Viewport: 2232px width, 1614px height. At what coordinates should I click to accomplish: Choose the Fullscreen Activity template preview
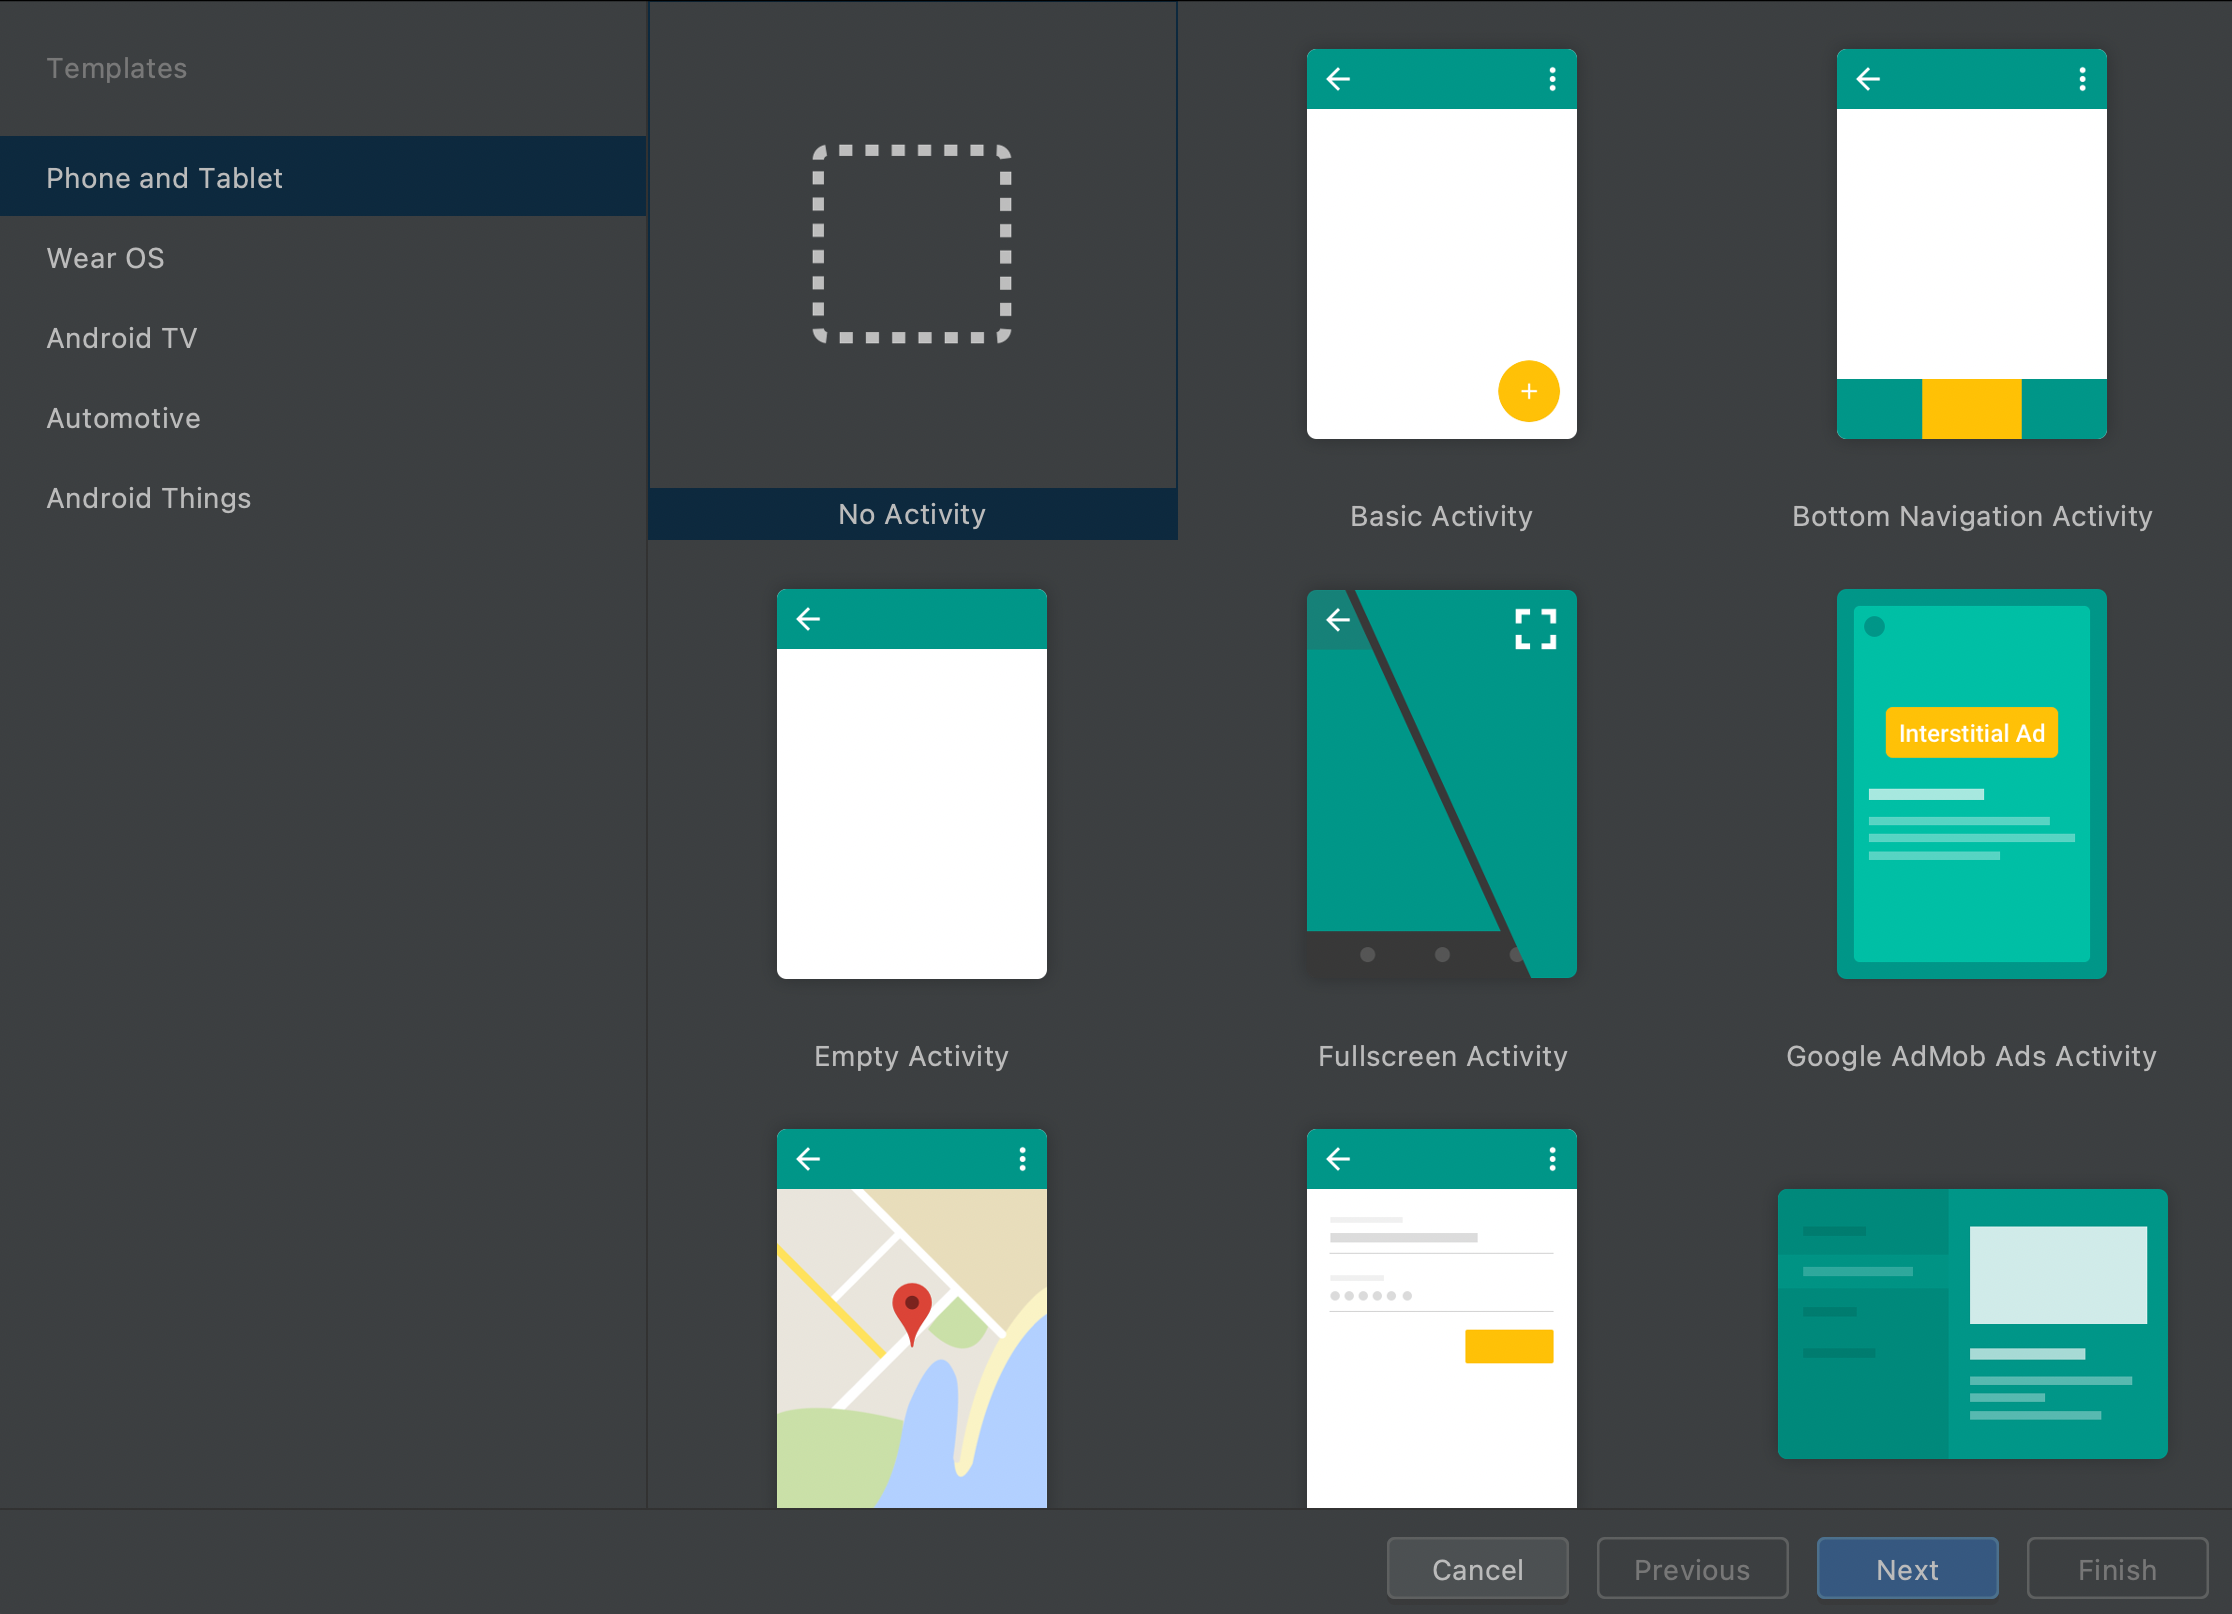pos(1441,784)
